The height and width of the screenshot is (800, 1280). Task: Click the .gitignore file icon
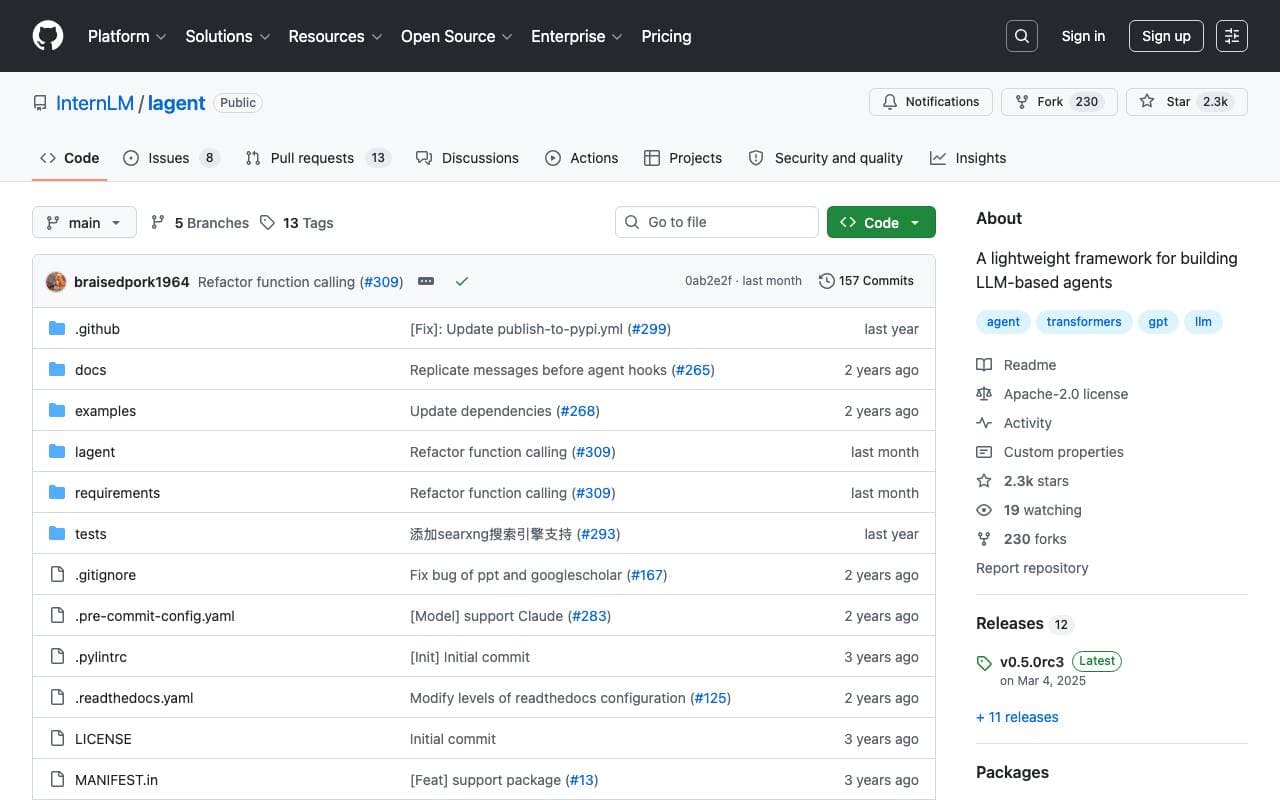tap(57, 575)
